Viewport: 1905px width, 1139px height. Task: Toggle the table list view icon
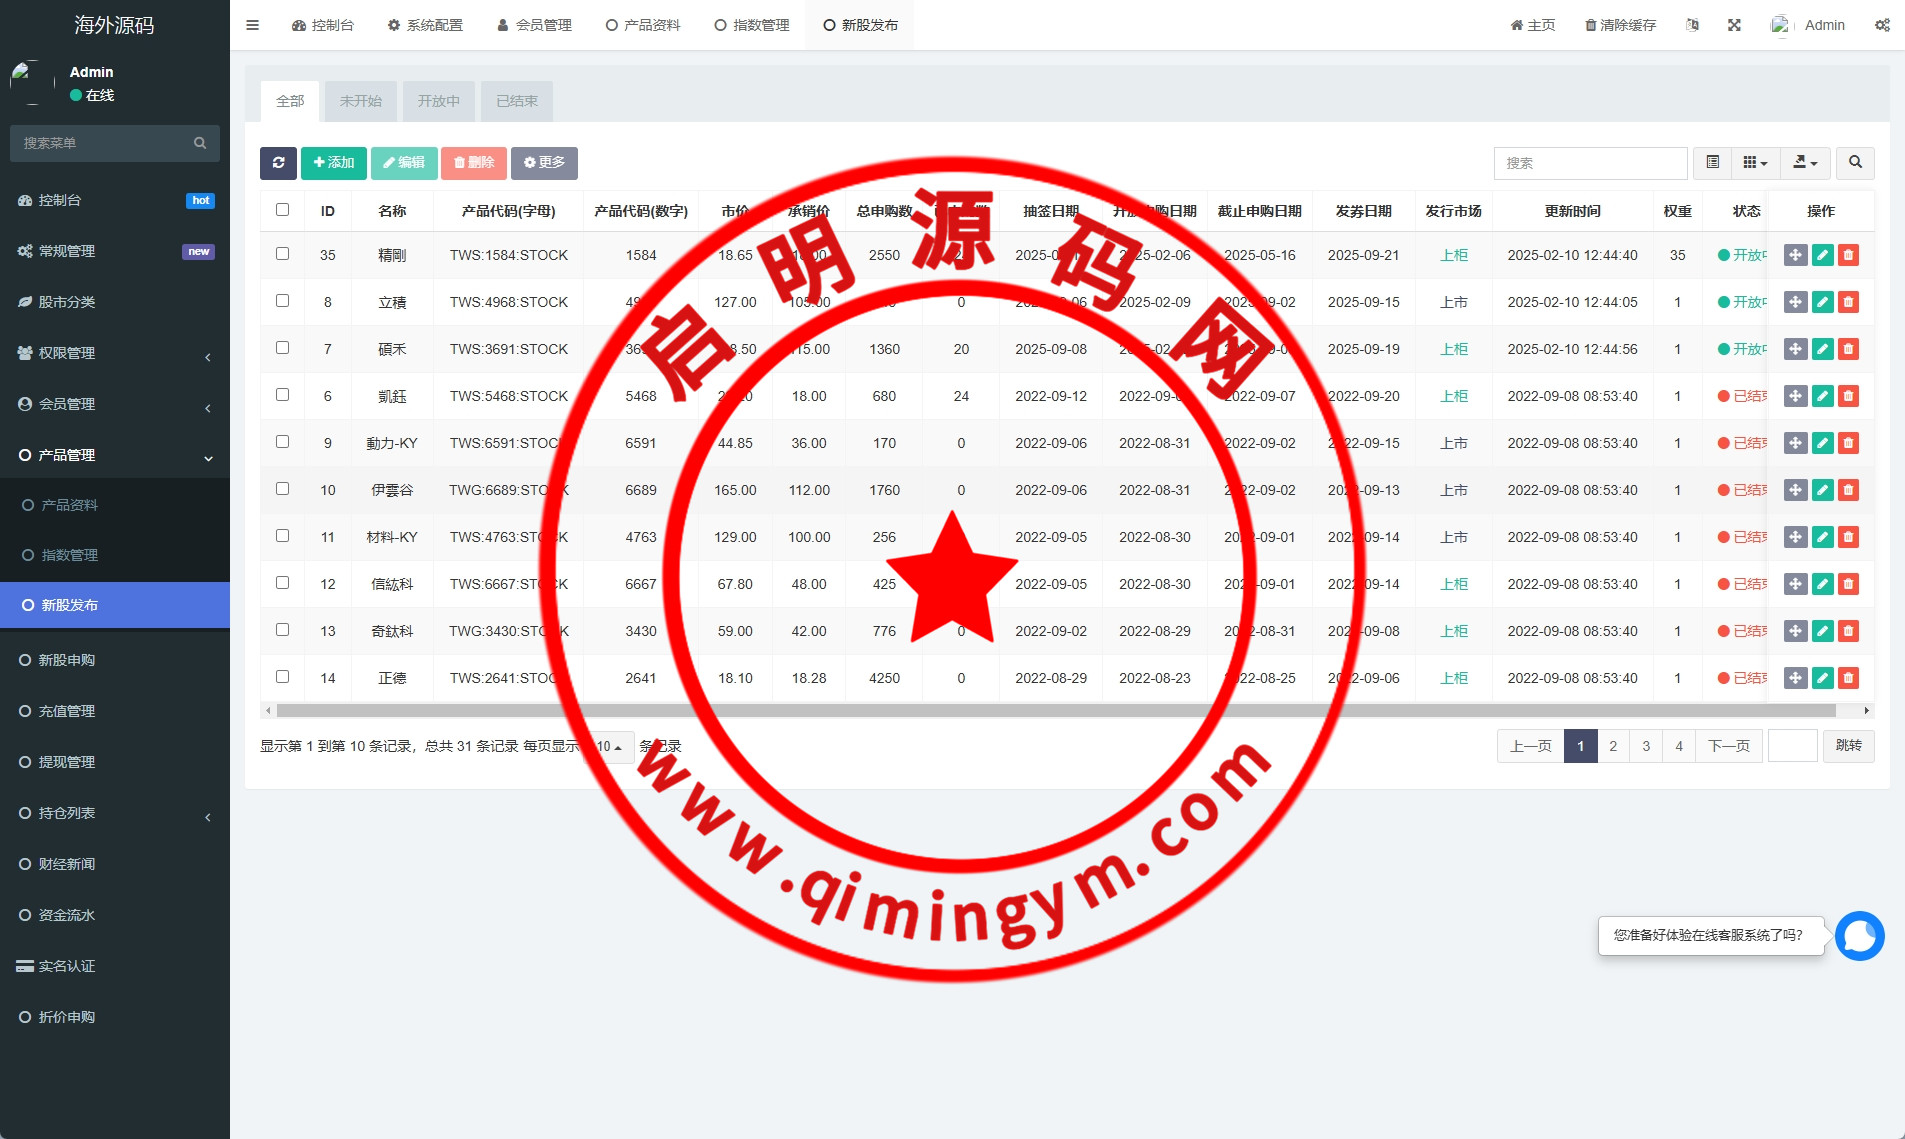point(1712,163)
